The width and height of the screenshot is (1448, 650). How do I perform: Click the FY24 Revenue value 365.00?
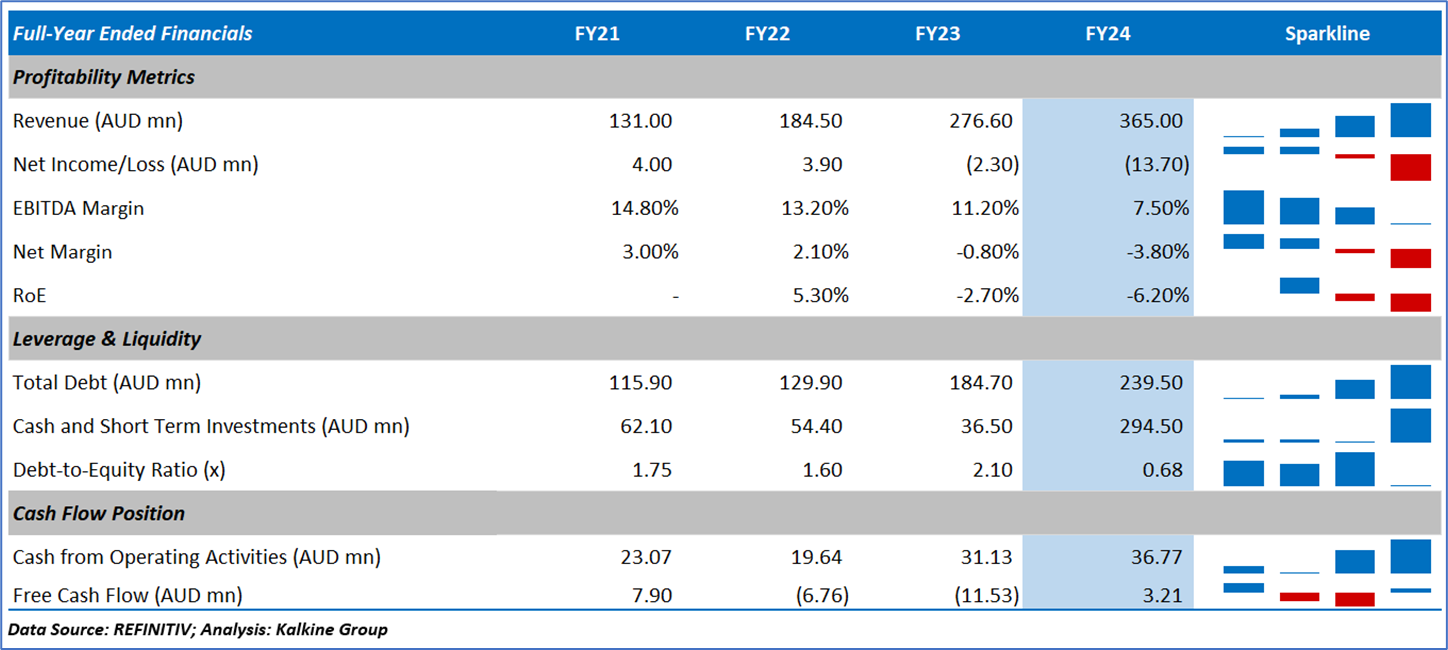coord(1150,121)
